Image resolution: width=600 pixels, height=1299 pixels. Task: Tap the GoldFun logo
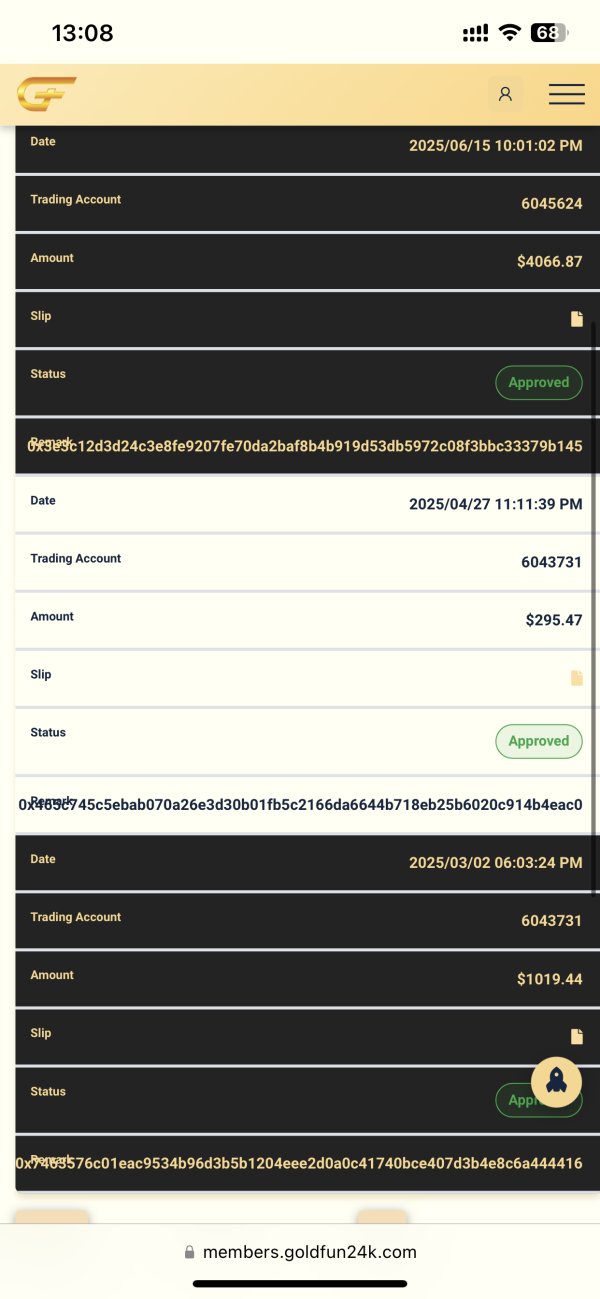point(46,94)
